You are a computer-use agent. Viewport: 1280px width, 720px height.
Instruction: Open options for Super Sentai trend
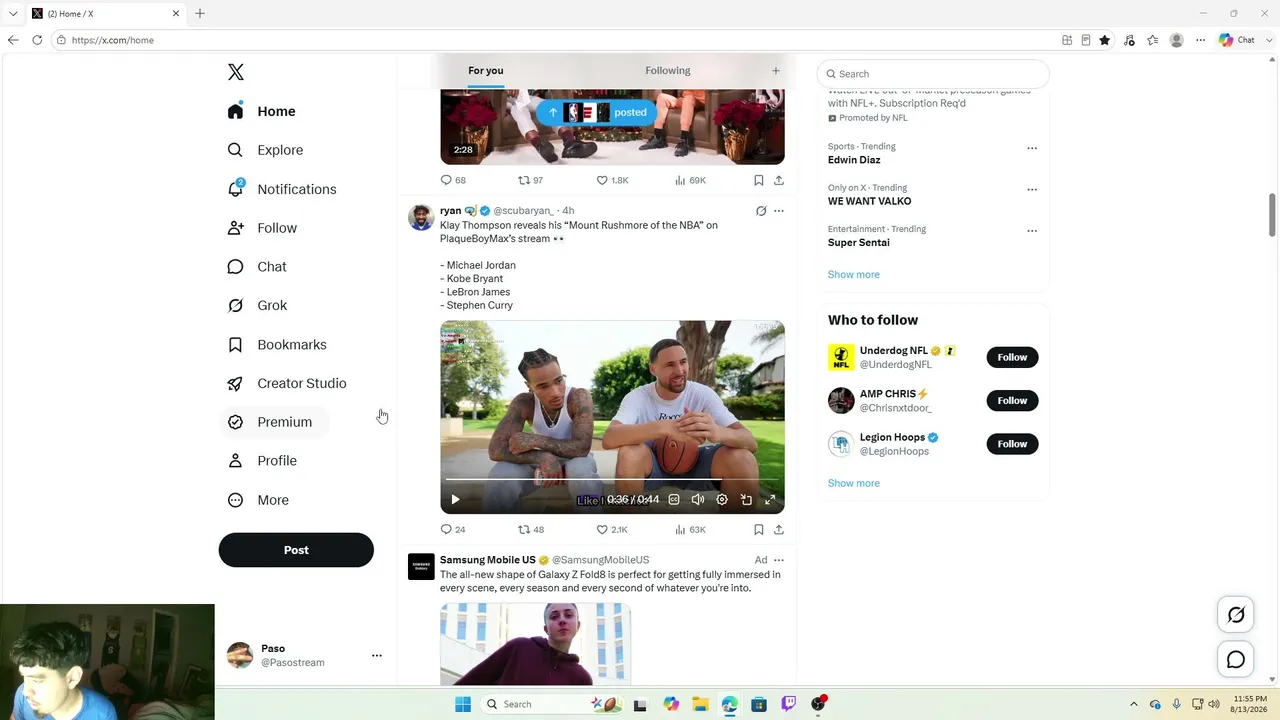click(x=1032, y=231)
